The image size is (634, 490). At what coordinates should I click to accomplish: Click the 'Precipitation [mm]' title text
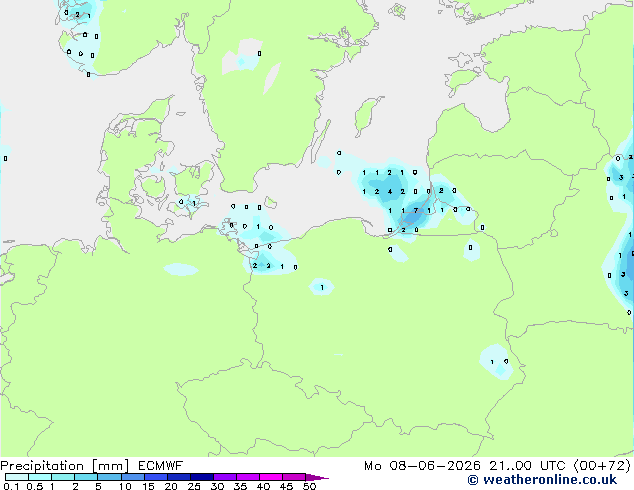point(65,466)
